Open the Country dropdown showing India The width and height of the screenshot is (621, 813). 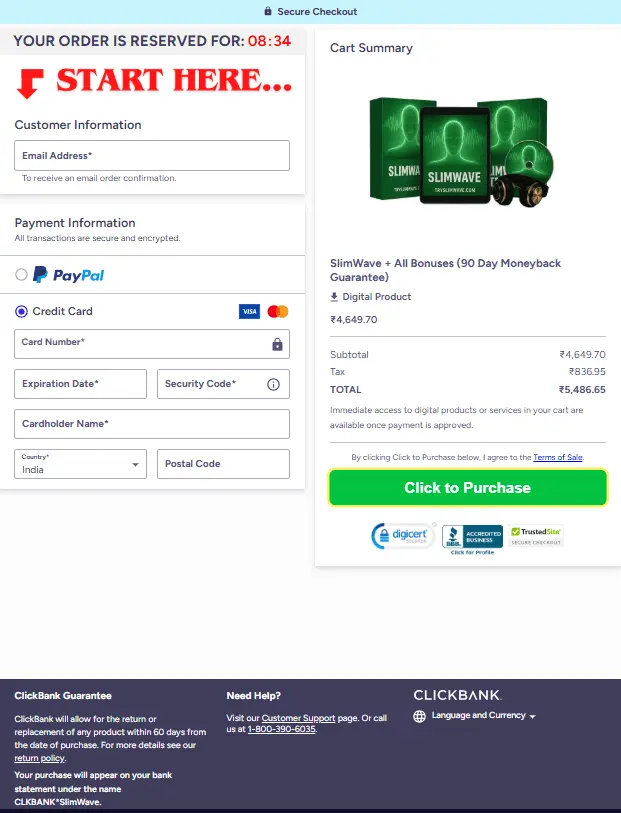(x=80, y=464)
